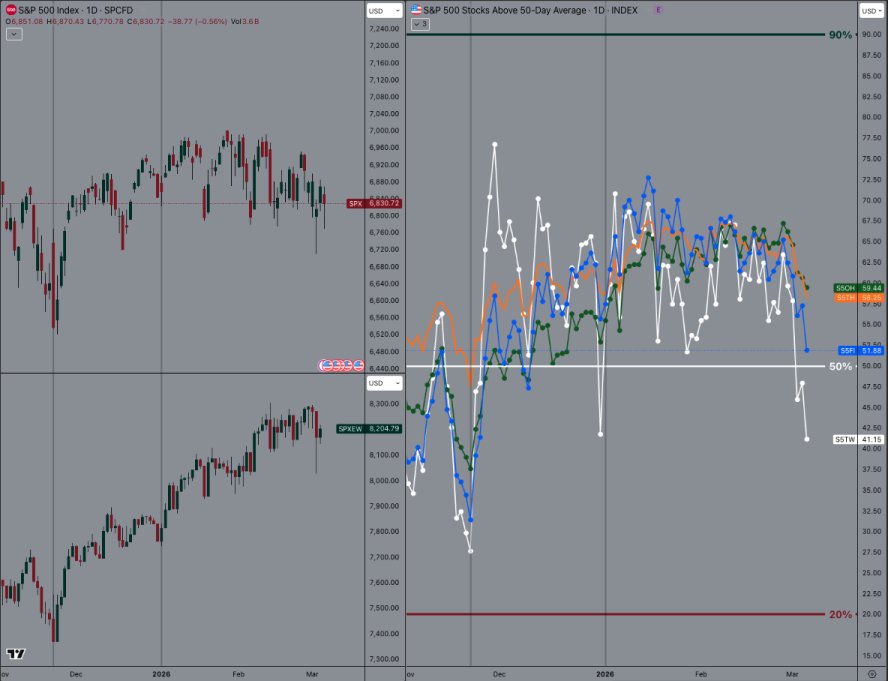Click the S&P 500 Index · 1D · SPCFD title
The image size is (888, 681).
click(75, 10)
